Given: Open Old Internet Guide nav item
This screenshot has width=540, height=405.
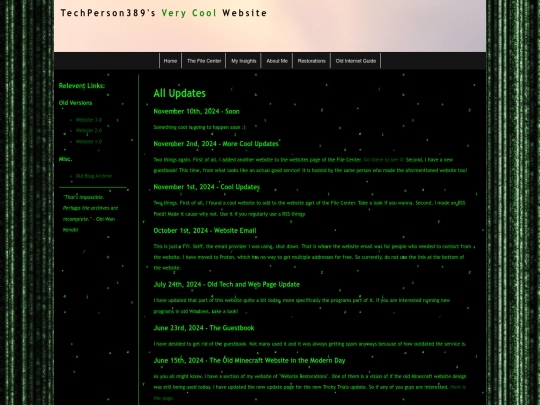Looking at the screenshot, I should click(x=356, y=61).
